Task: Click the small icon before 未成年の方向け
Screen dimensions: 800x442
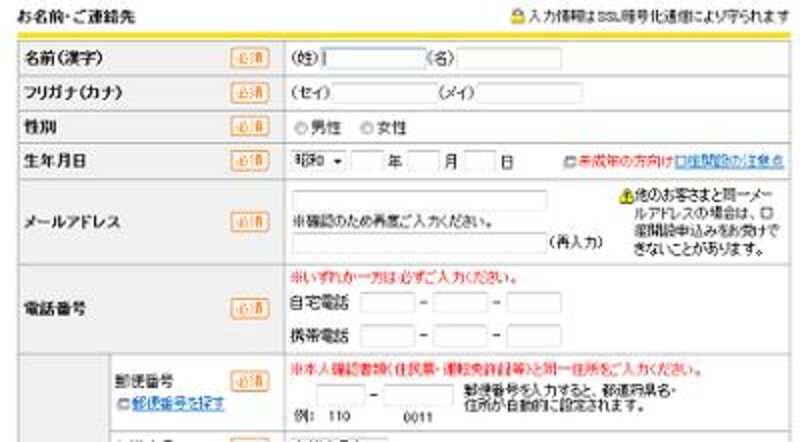Action: tap(569, 162)
